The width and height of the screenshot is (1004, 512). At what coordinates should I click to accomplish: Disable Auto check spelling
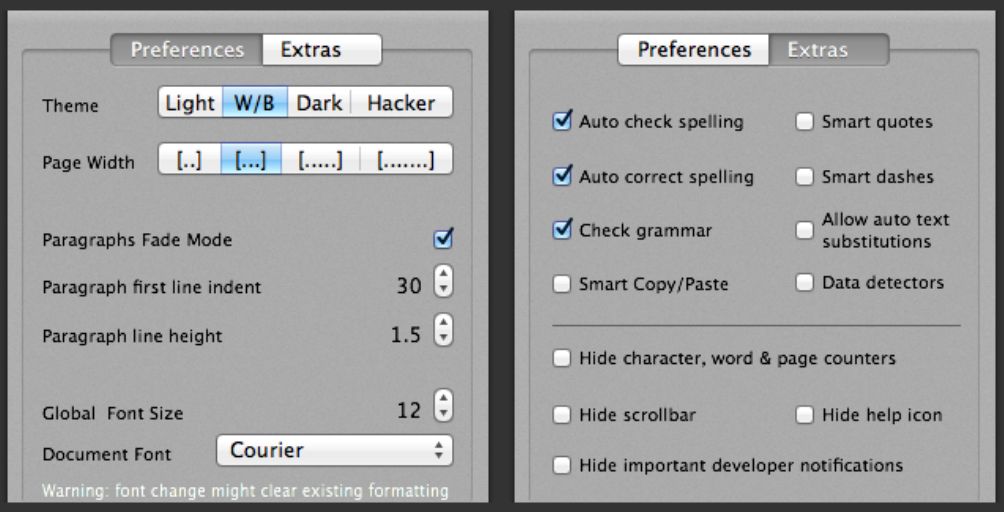point(562,122)
